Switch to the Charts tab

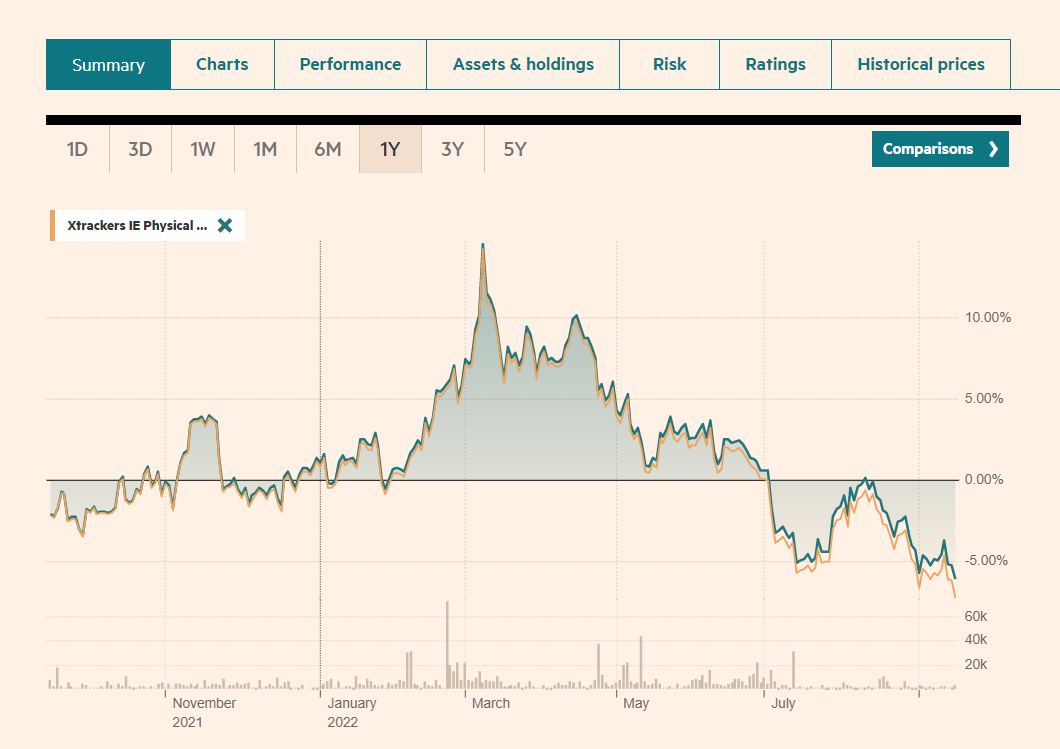pyautogui.click(x=222, y=65)
